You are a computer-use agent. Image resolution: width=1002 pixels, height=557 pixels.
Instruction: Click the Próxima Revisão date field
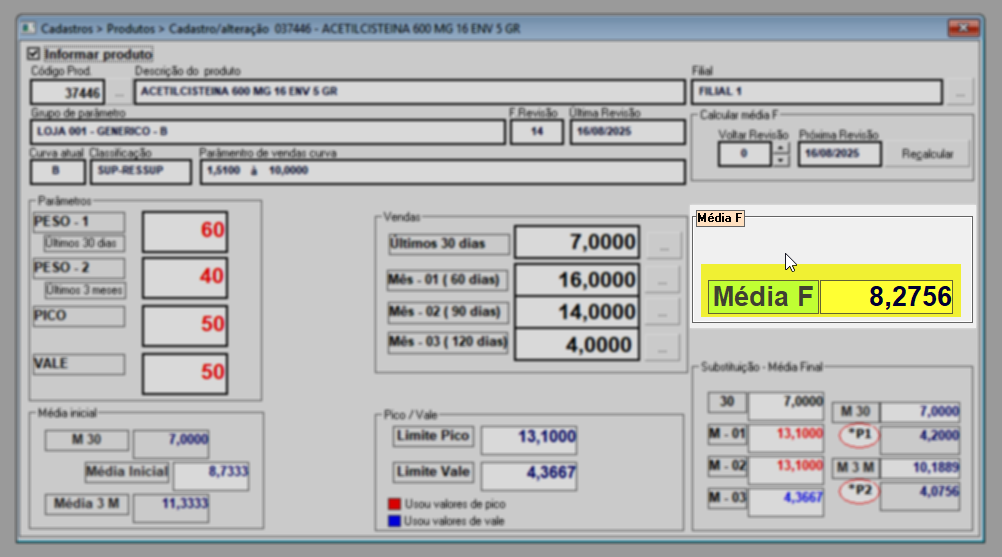(840, 154)
